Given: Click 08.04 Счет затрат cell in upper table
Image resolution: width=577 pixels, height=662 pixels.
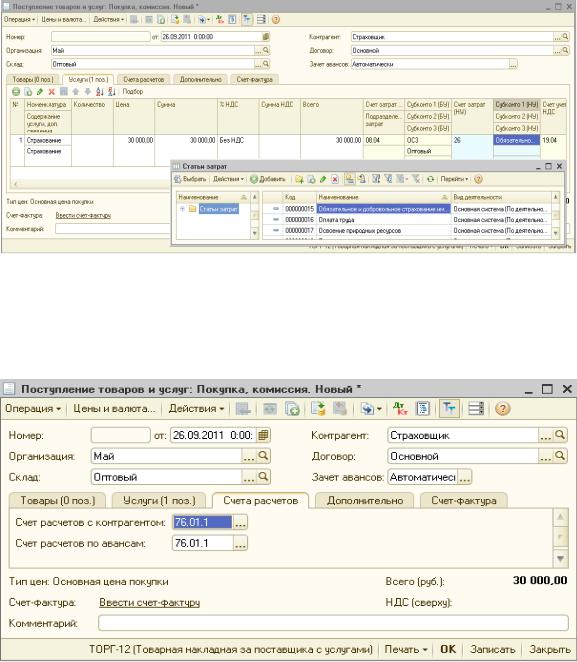Looking at the screenshot, I should point(384,140).
